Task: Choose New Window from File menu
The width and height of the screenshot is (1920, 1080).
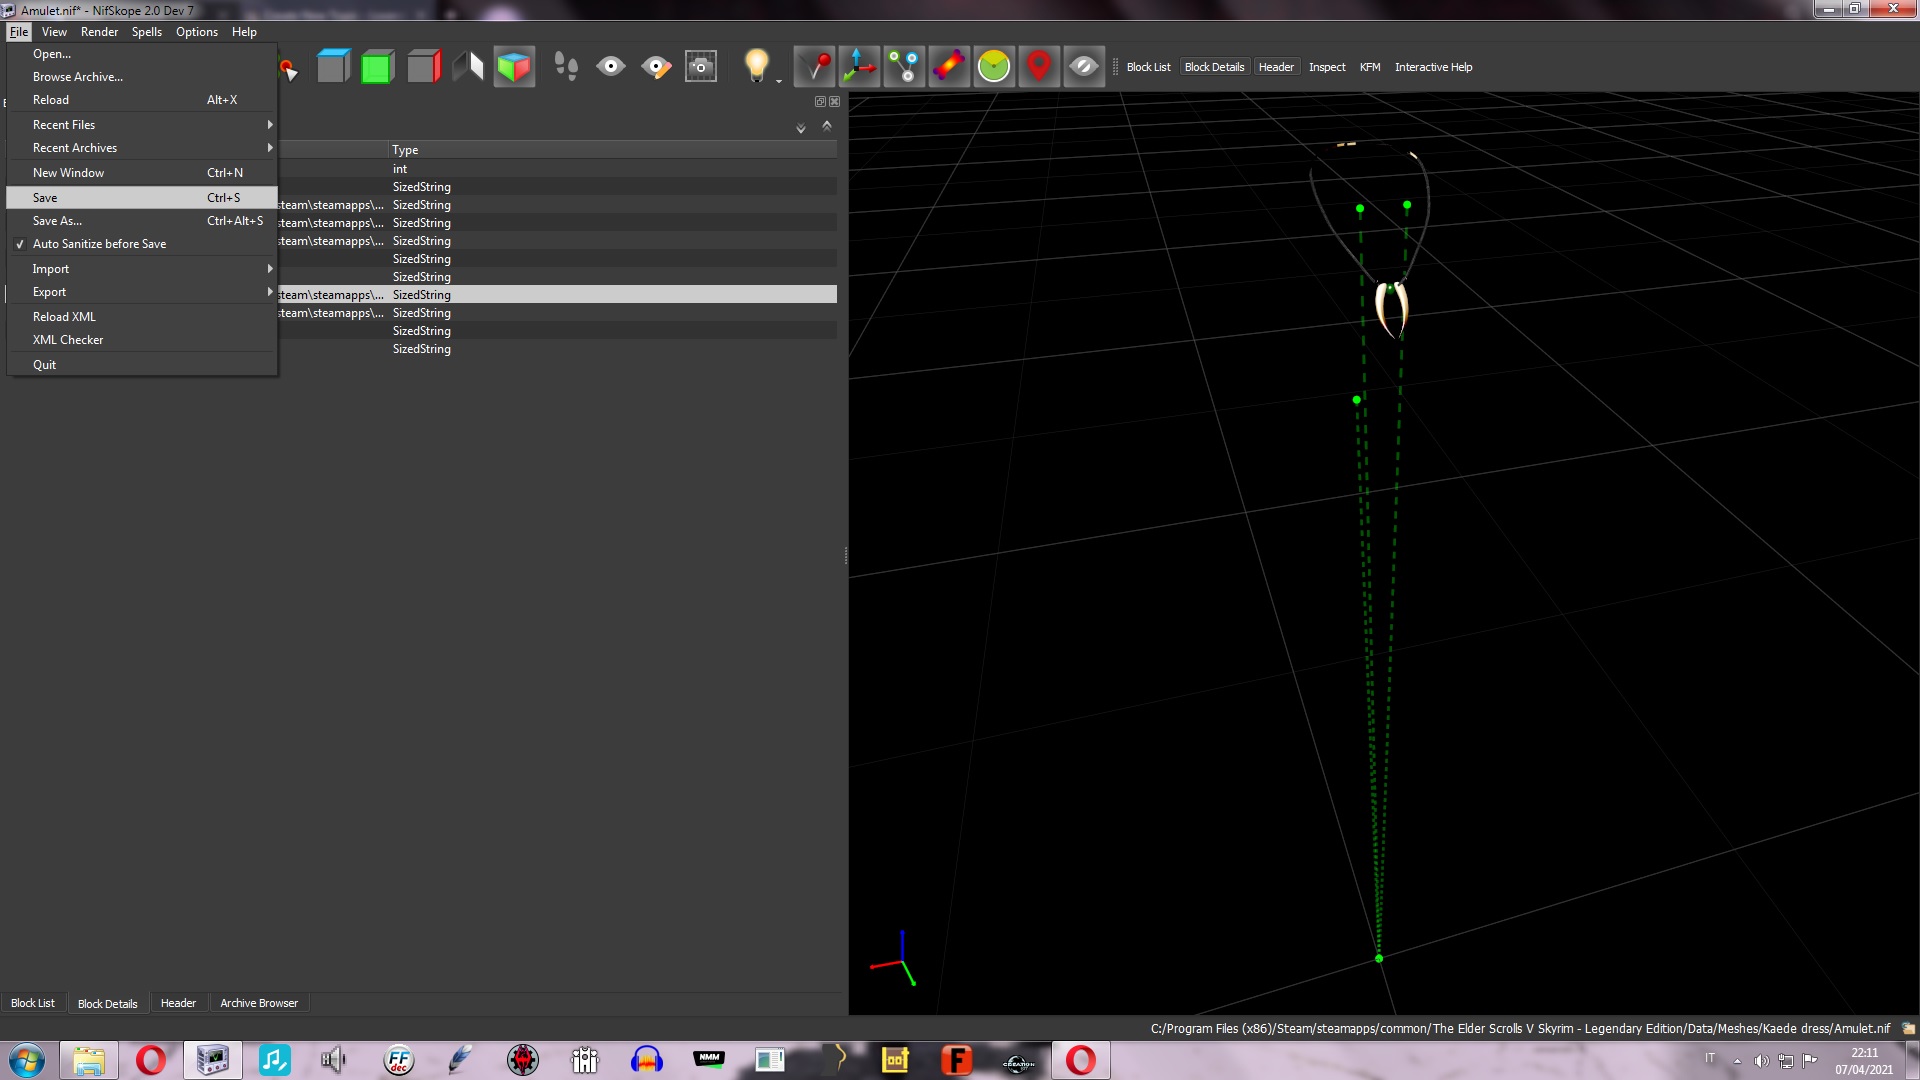Action: point(142,173)
